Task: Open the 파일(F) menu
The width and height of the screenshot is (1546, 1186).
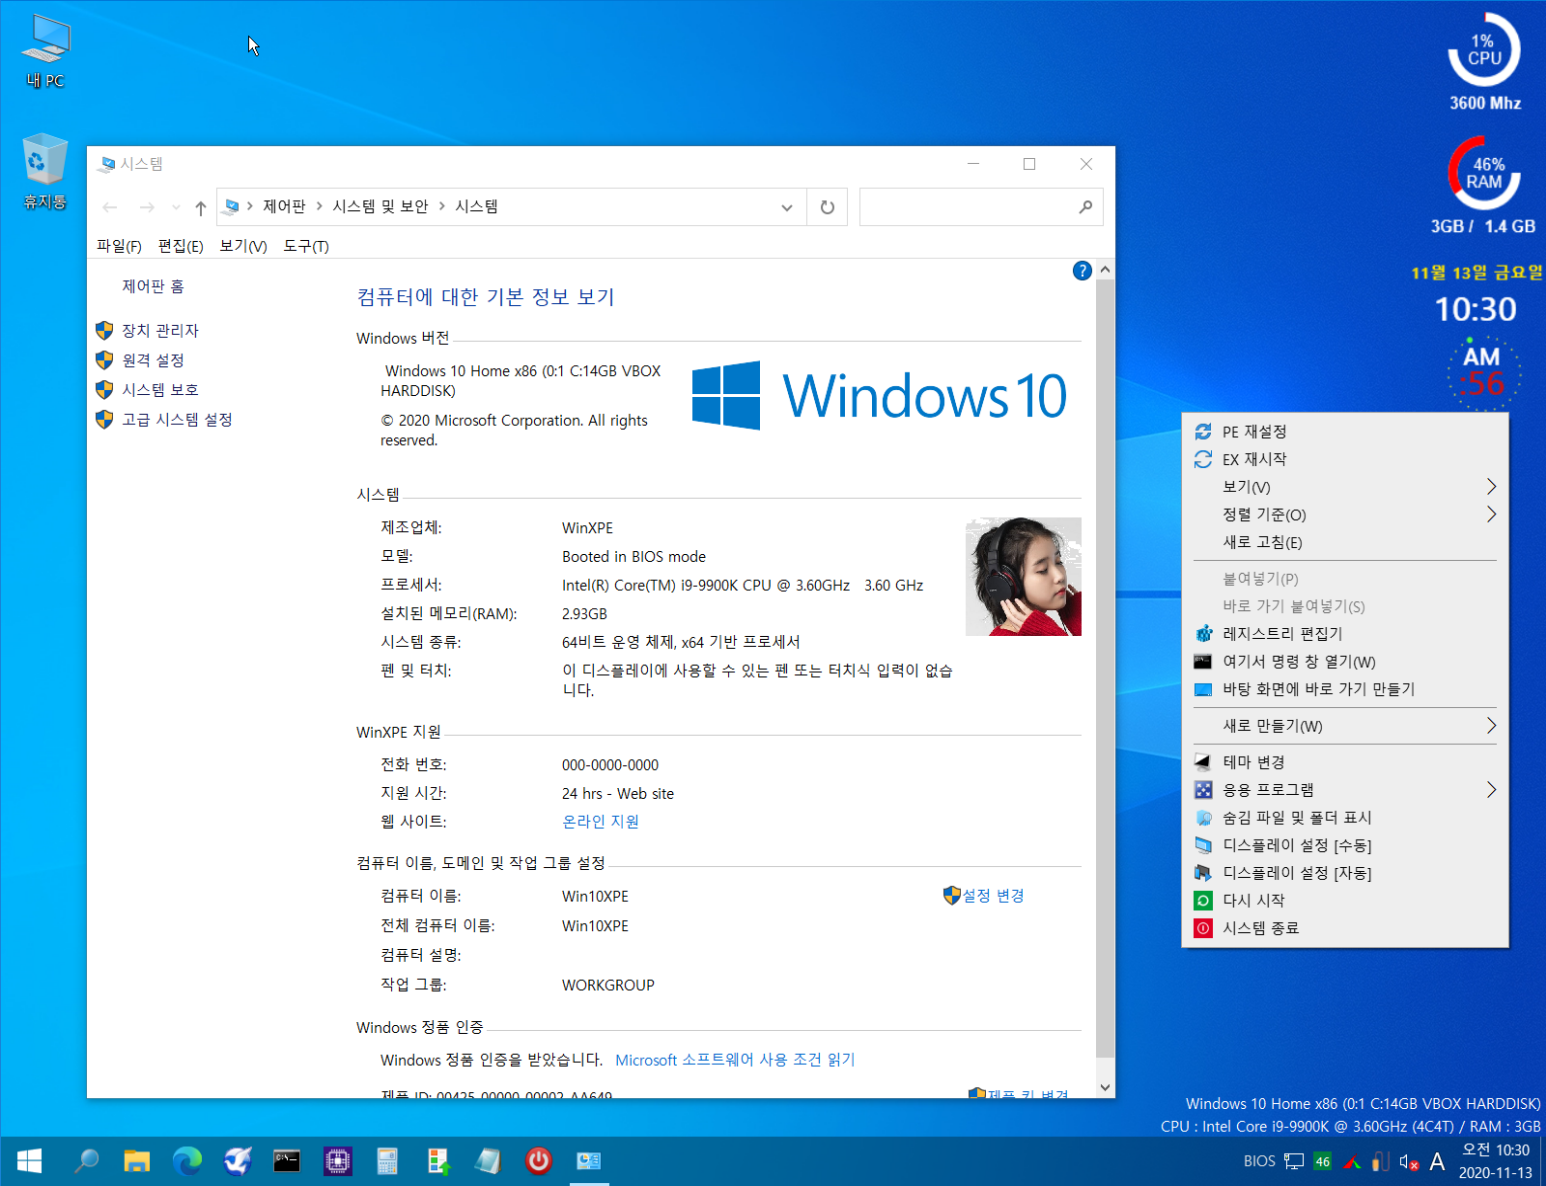Action: [x=119, y=246]
